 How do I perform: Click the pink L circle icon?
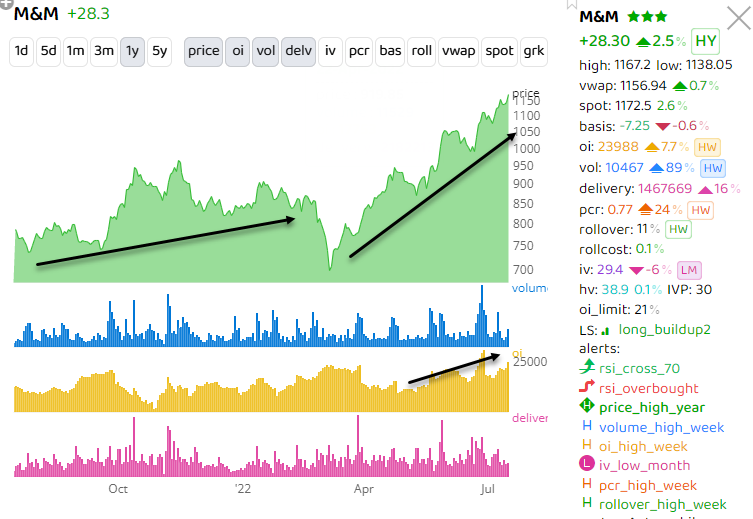pos(587,464)
